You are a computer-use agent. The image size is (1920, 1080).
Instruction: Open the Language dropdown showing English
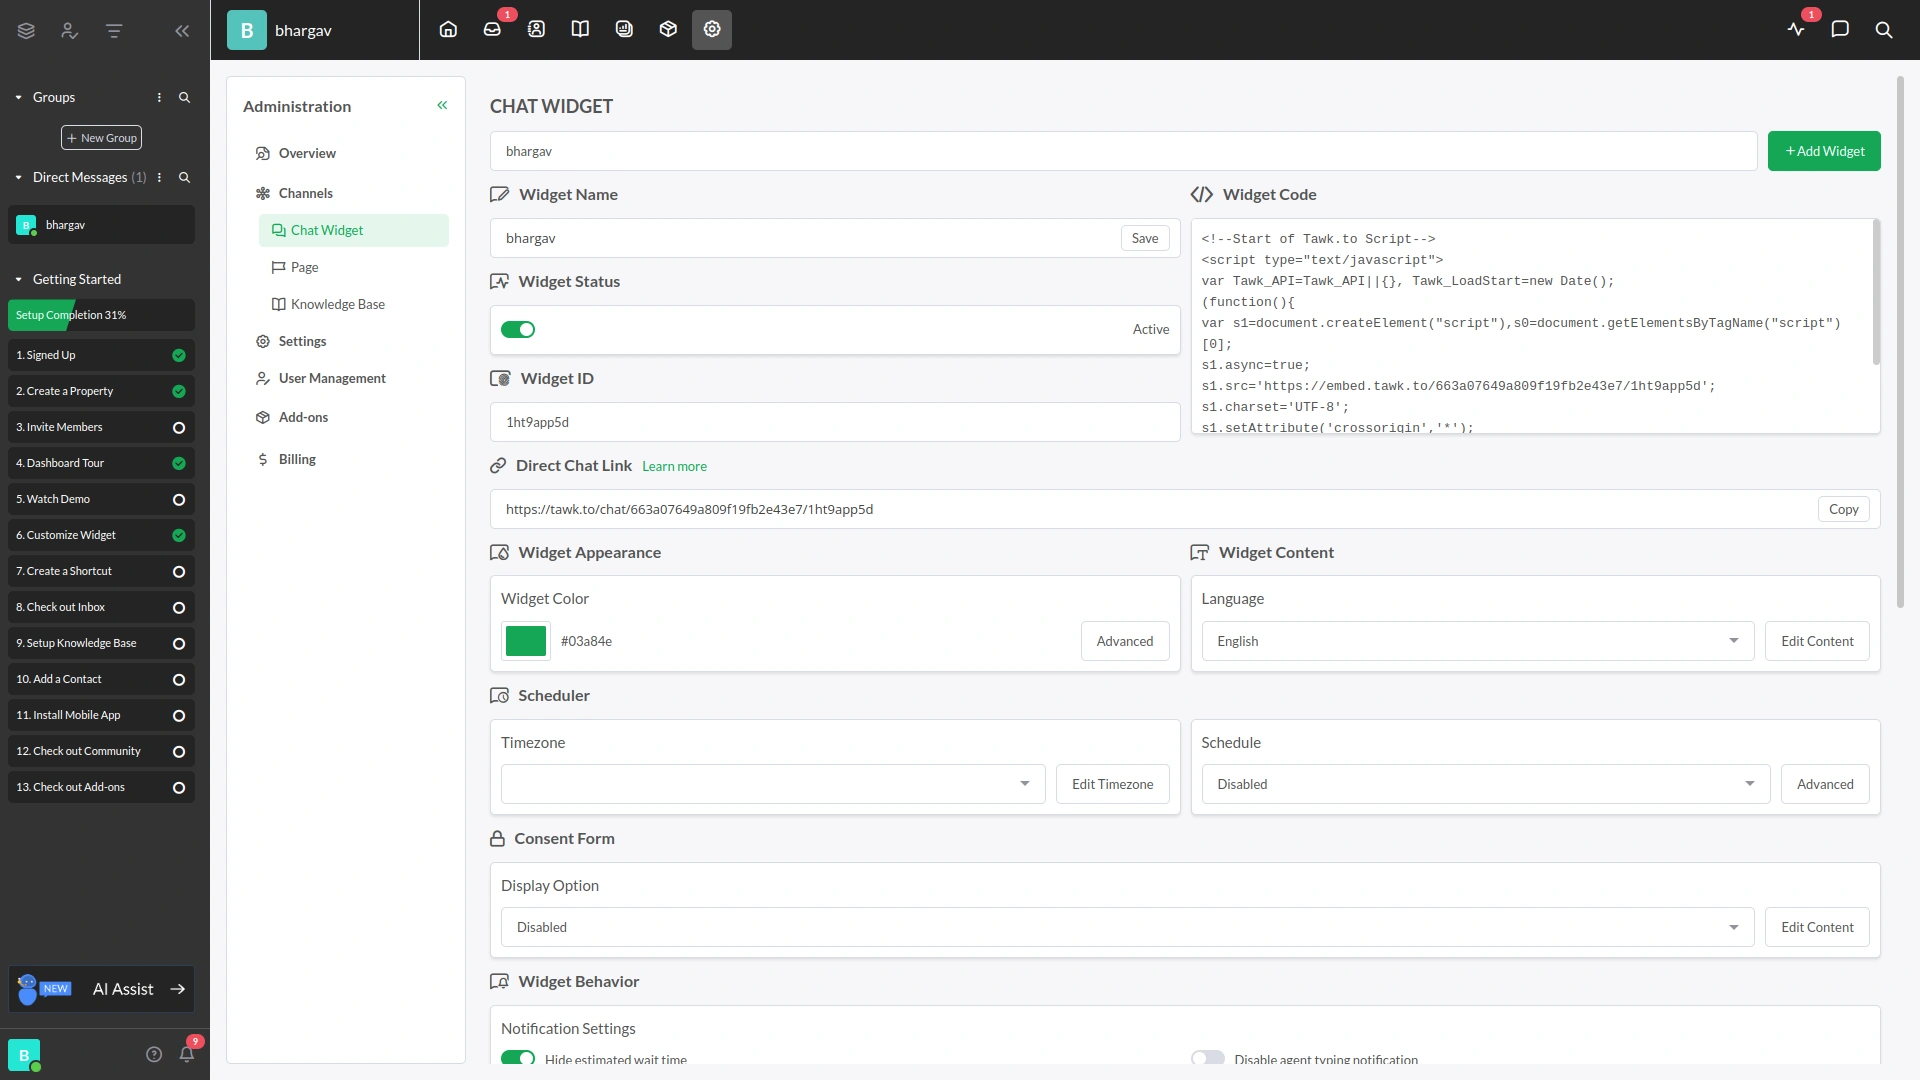point(1477,640)
